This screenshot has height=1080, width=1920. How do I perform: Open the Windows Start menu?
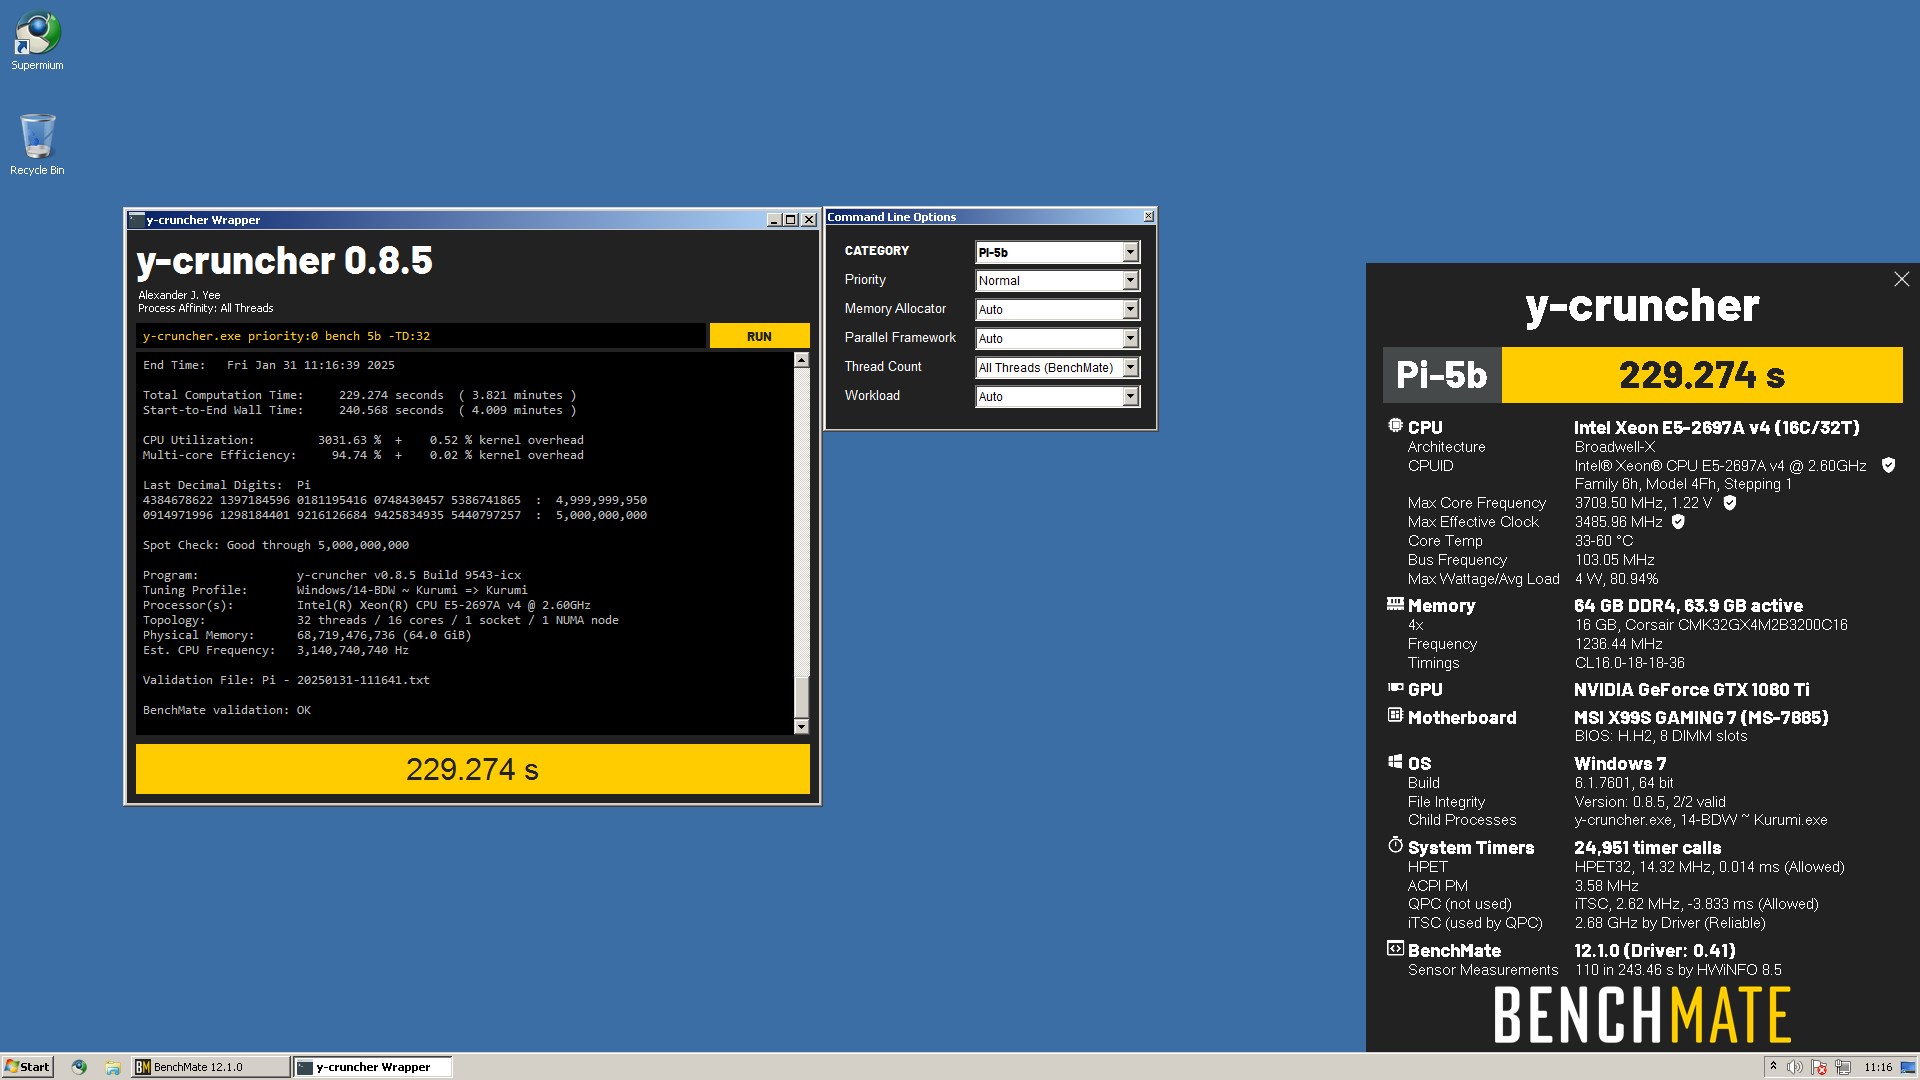coord(27,1067)
